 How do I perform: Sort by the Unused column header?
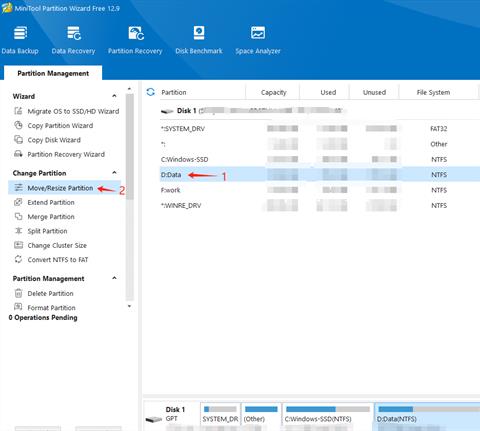[374, 92]
